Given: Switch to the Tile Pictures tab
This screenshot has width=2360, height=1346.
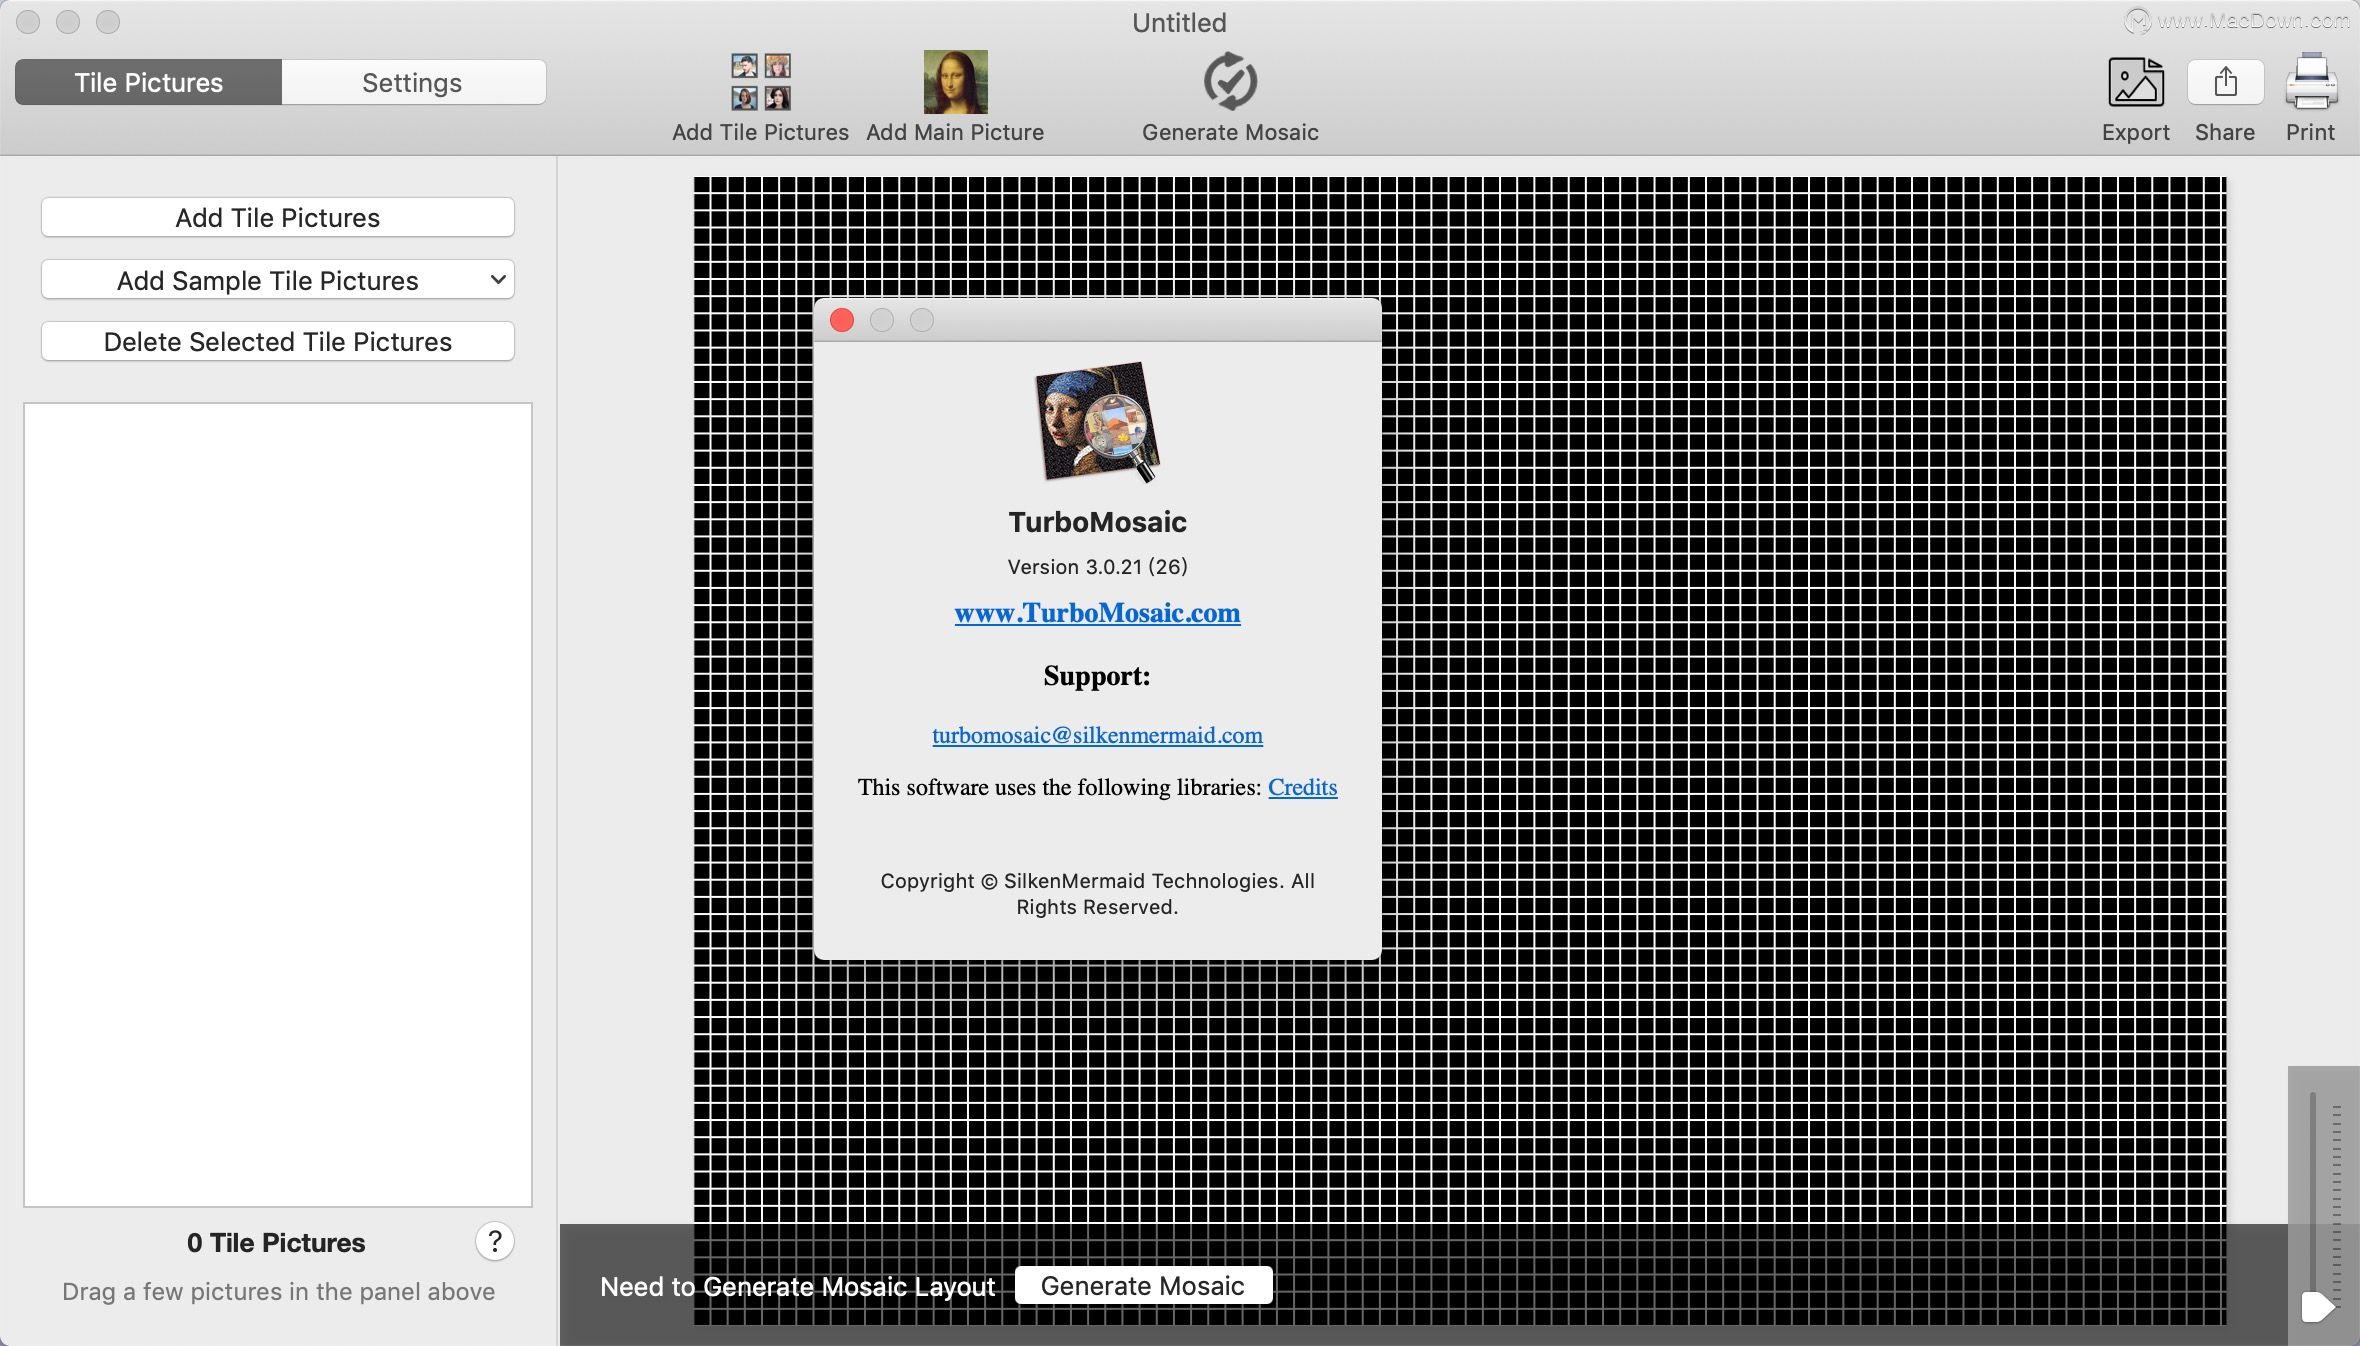Looking at the screenshot, I should pyautogui.click(x=148, y=82).
